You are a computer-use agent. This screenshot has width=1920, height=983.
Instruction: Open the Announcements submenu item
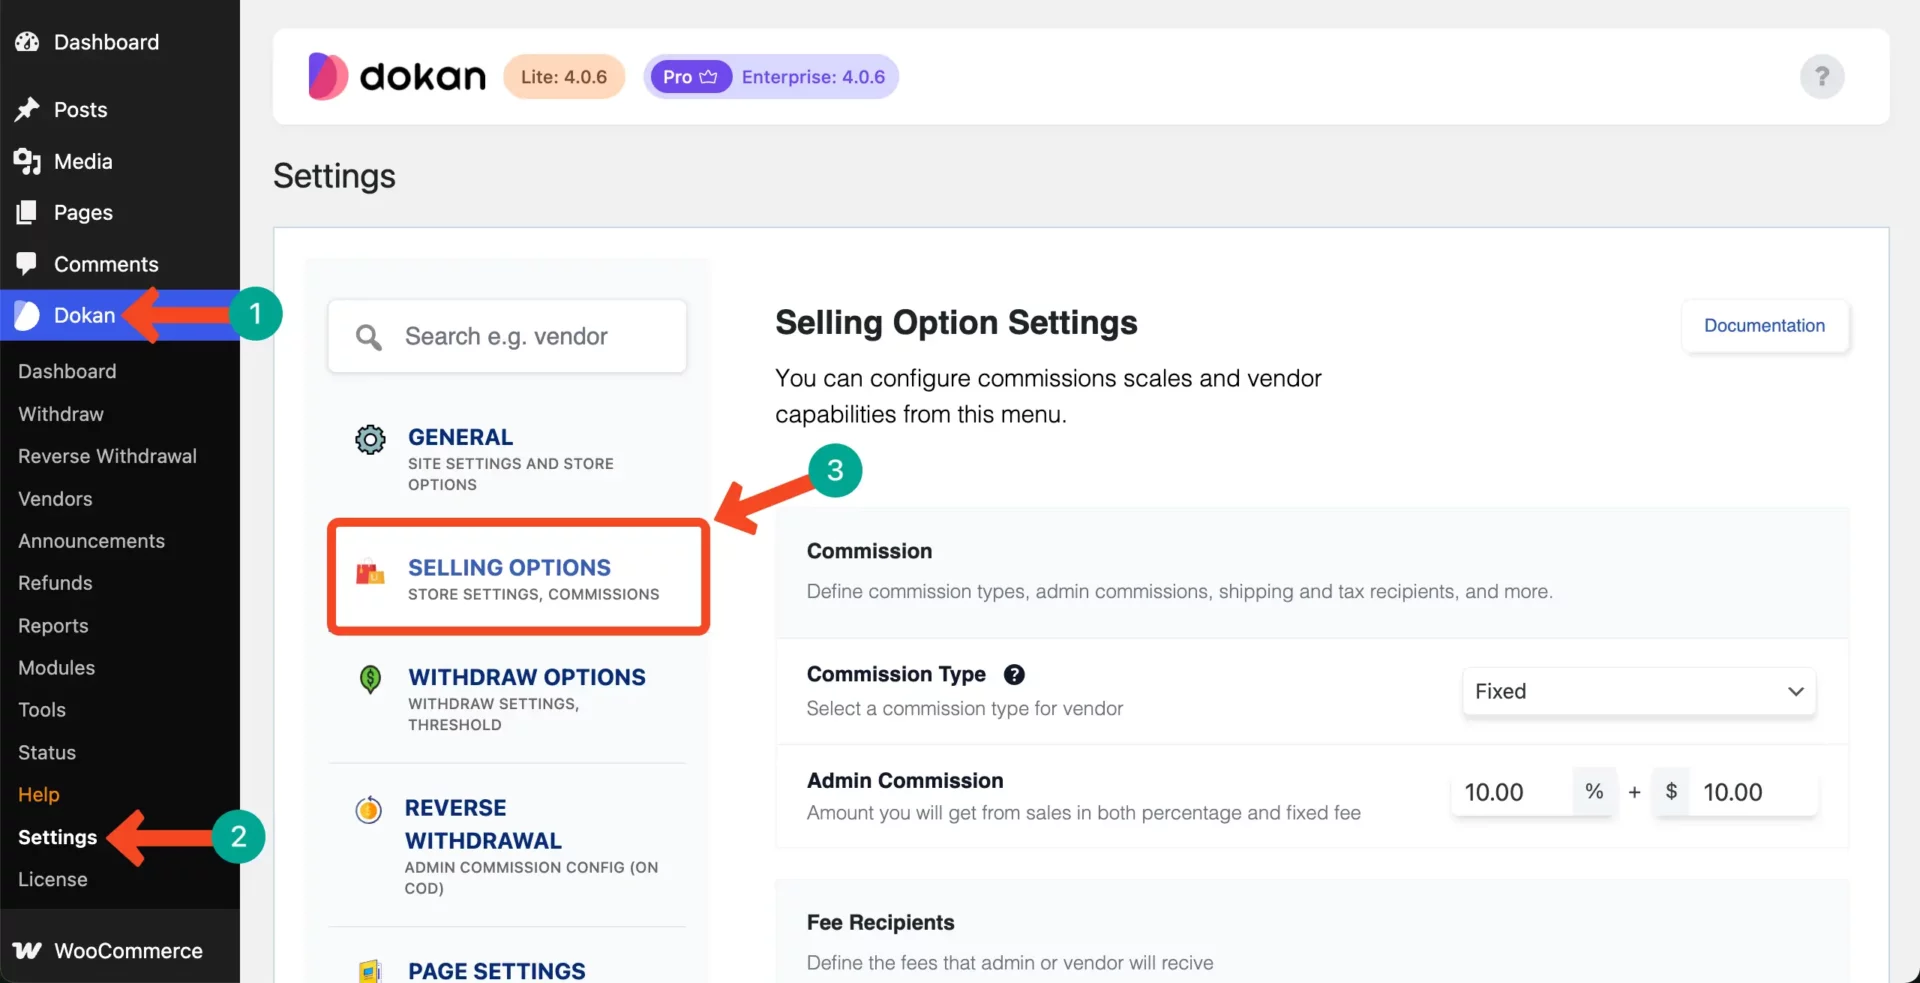tap(91, 541)
